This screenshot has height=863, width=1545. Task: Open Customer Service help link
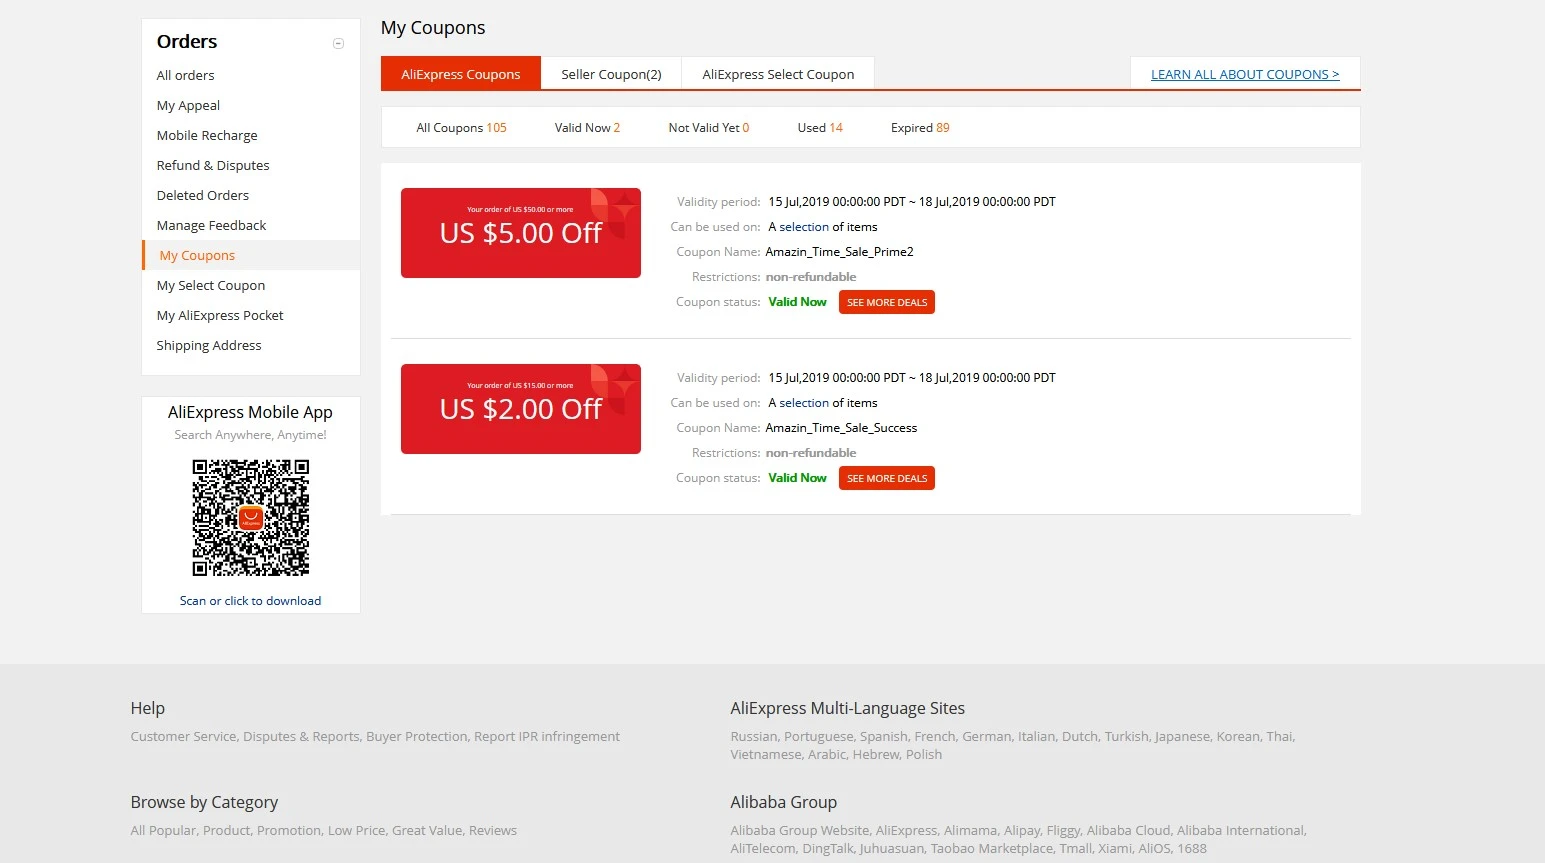pyautogui.click(x=183, y=737)
